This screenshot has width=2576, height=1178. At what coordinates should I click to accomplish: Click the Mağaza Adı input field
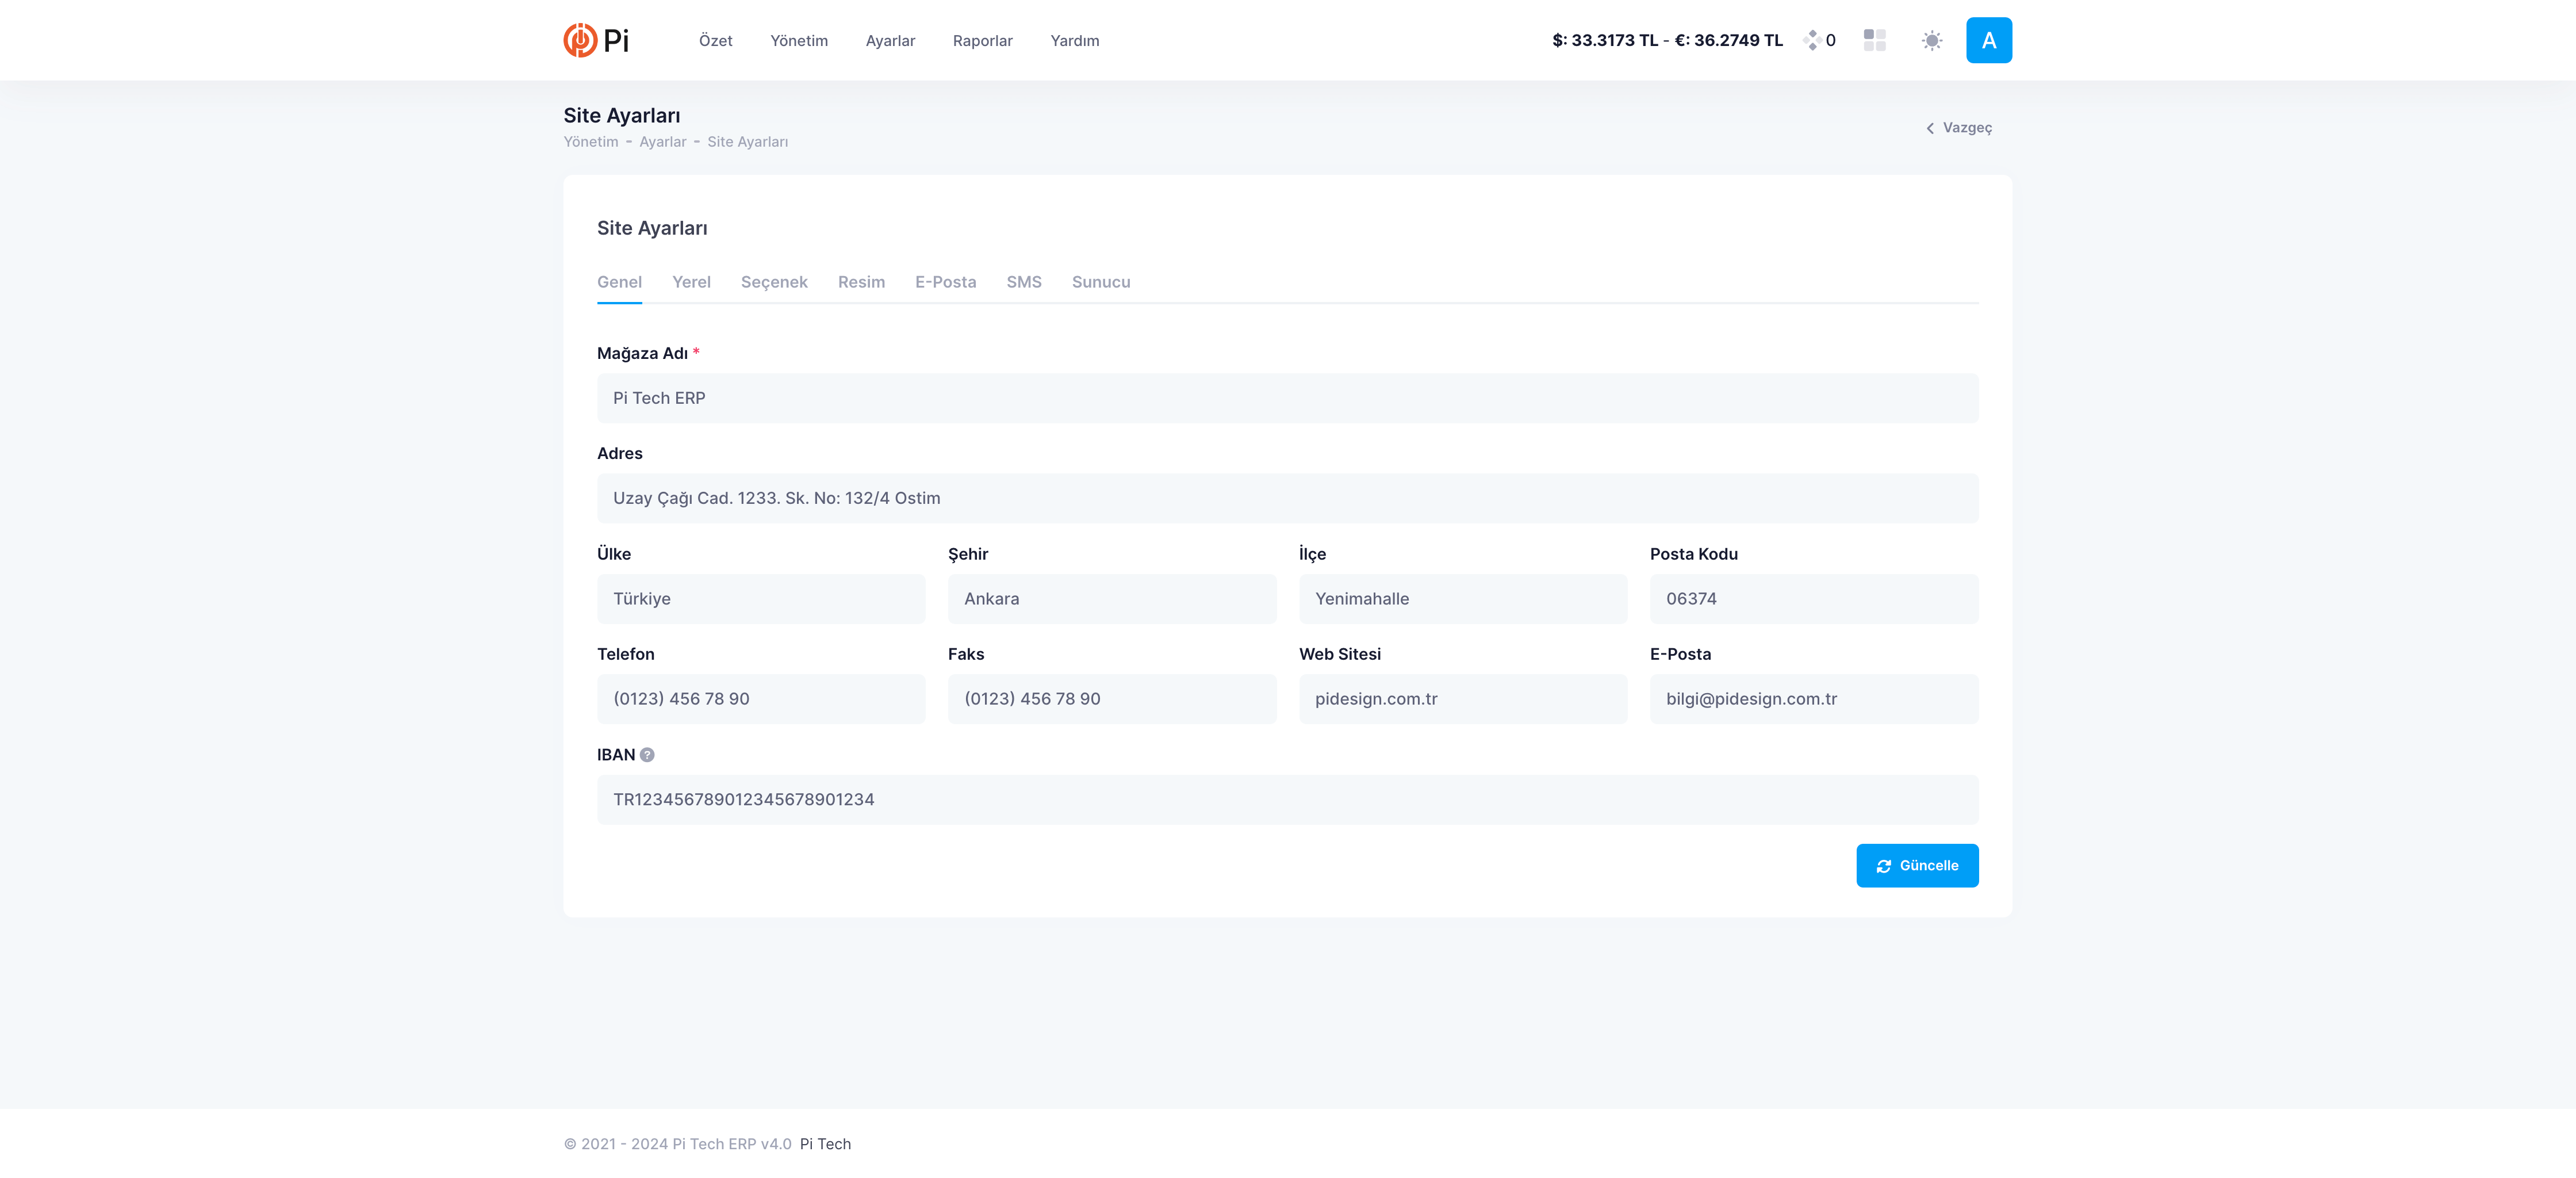(x=1287, y=398)
